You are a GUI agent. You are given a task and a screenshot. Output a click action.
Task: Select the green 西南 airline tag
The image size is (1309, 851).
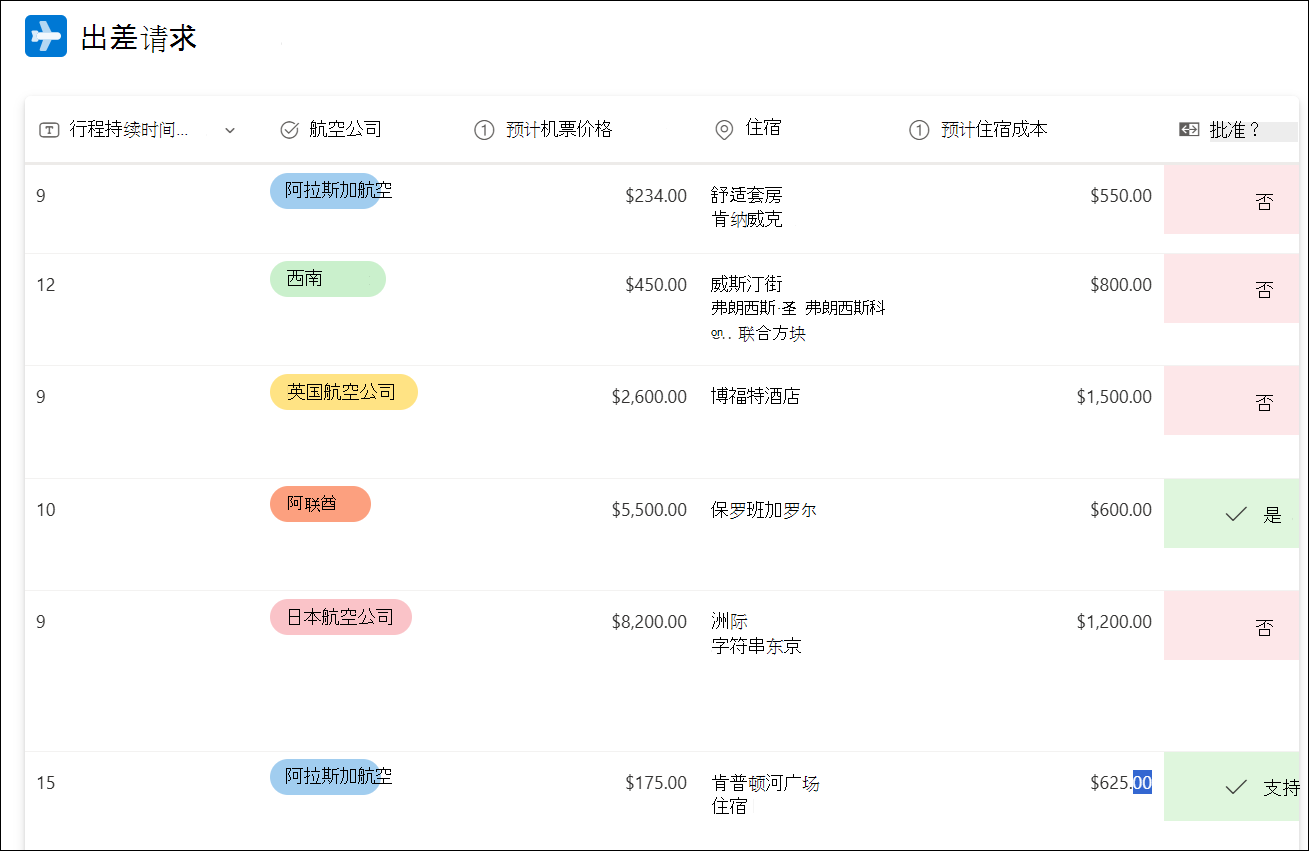[328, 279]
